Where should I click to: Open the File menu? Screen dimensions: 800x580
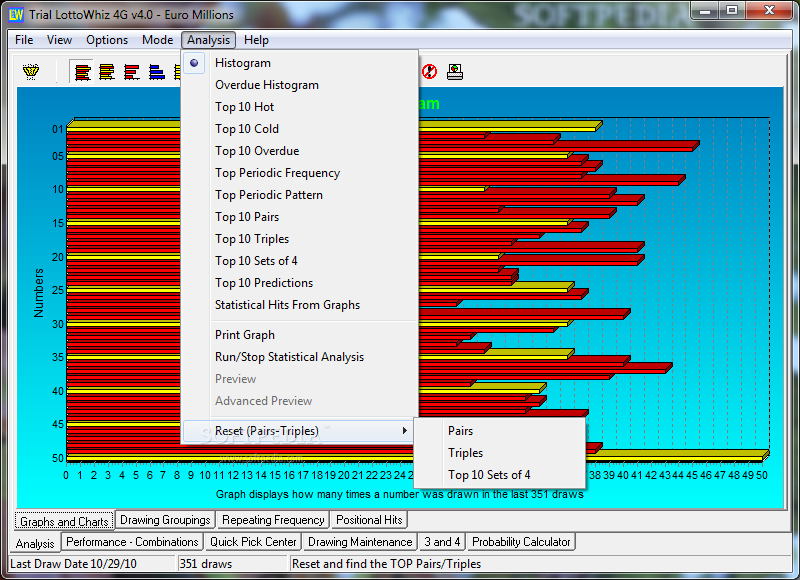click(24, 40)
